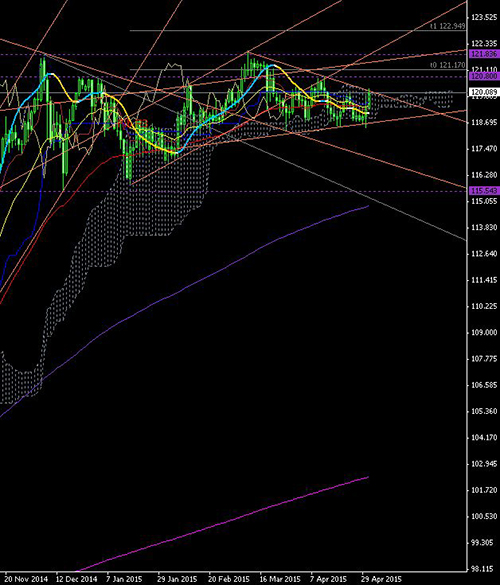The image size is (500, 585).
Task: Select the magenta trend line near chart bottom
Action: coord(222,524)
